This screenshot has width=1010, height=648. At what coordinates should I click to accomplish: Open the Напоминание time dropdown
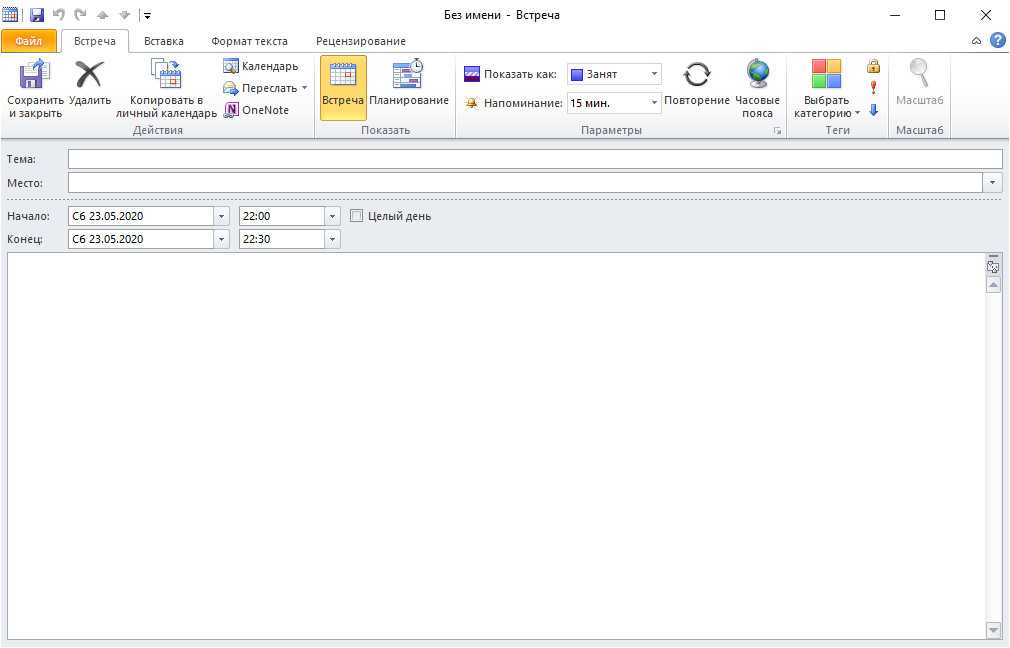click(654, 102)
